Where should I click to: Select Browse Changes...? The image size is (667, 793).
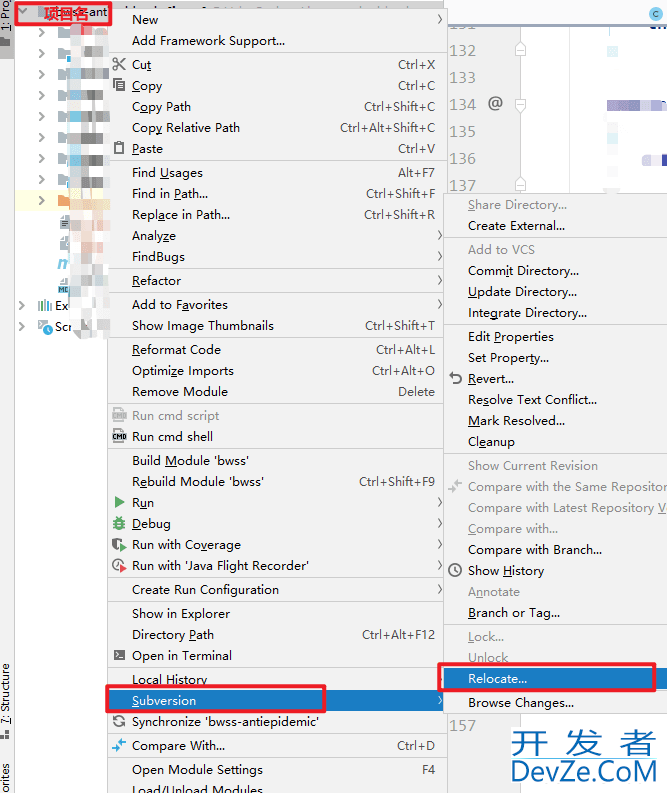pyautogui.click(x=555, y=702)
